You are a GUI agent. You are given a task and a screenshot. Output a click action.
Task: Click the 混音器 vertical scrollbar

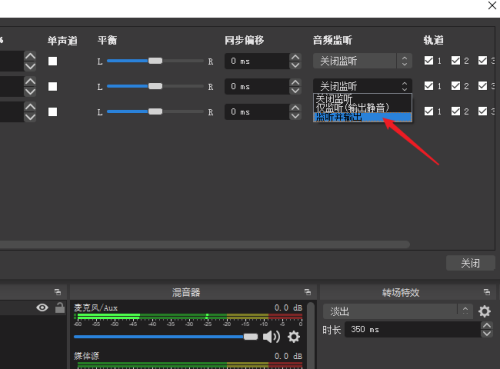pyautogui.click(x=311, y=335)
